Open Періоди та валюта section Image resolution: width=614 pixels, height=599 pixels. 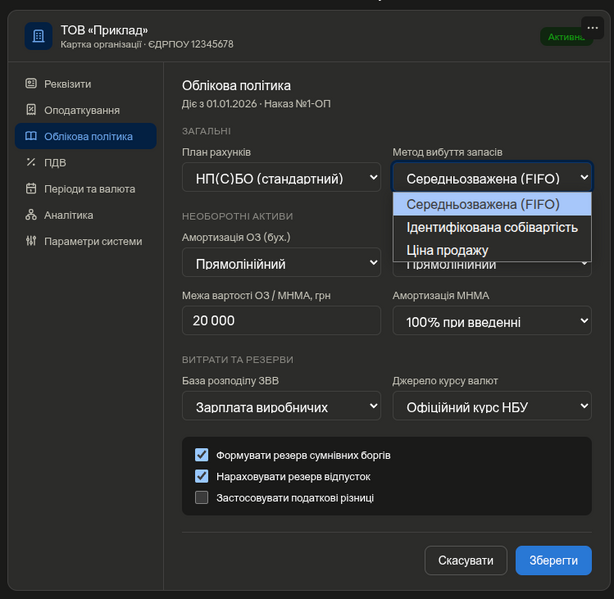coord(86,189)
